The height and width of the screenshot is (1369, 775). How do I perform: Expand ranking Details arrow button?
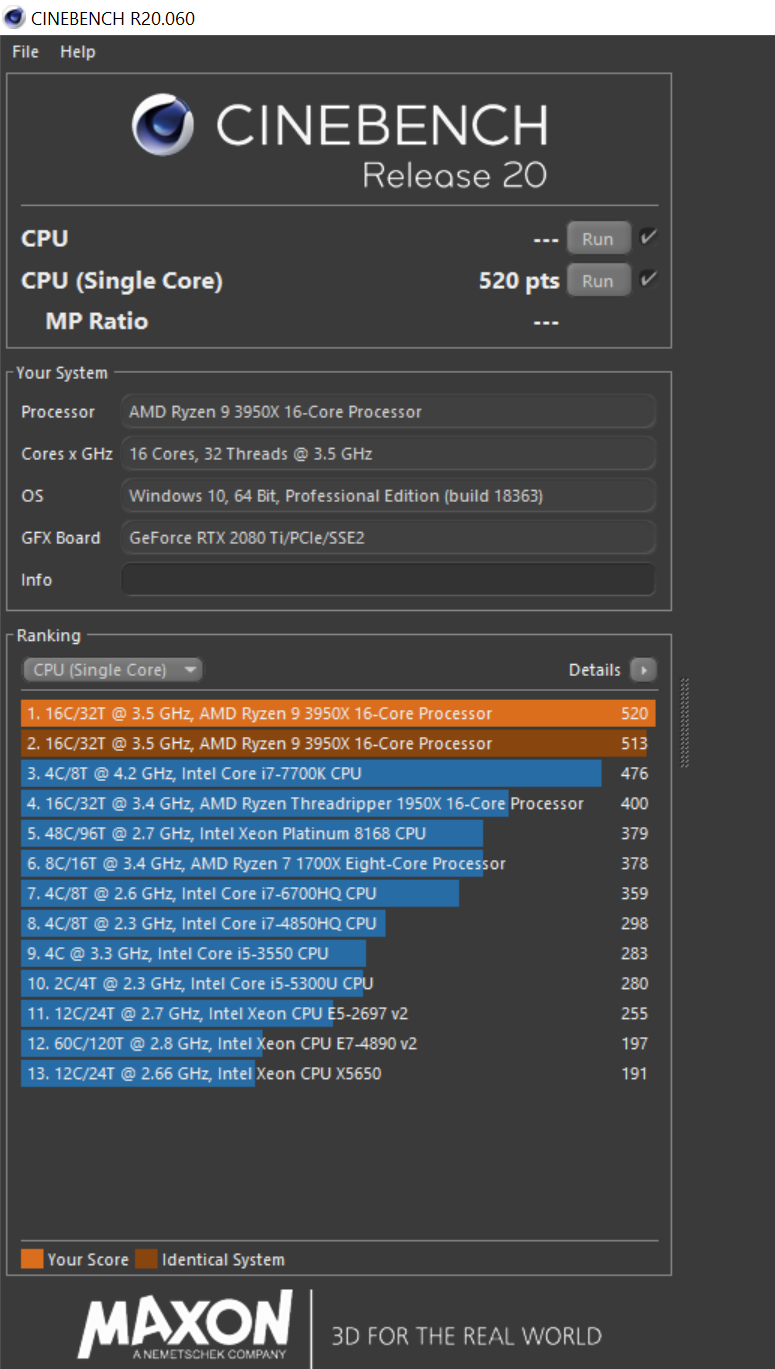coord(644,670)
